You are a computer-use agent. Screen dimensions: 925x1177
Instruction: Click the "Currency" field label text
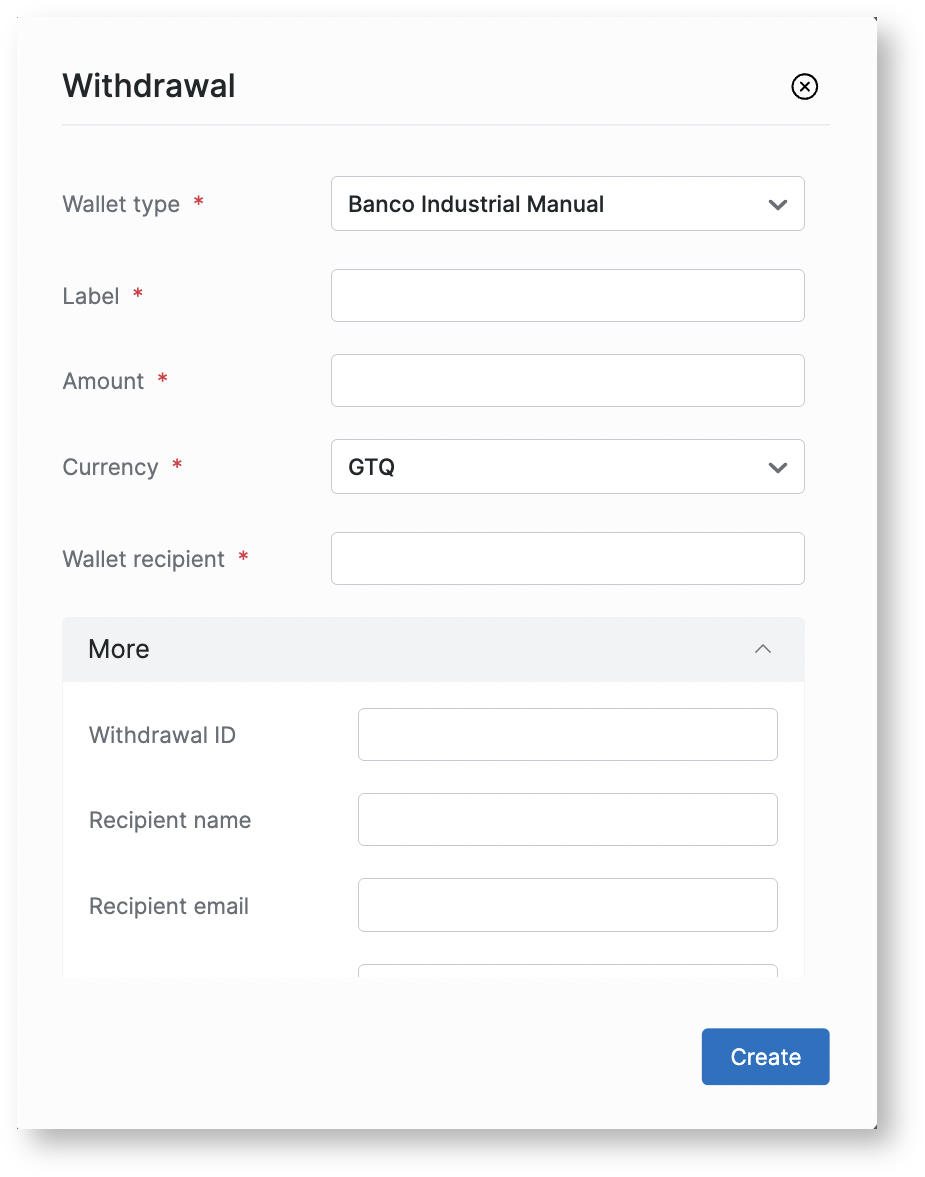[x=110, y=467]
